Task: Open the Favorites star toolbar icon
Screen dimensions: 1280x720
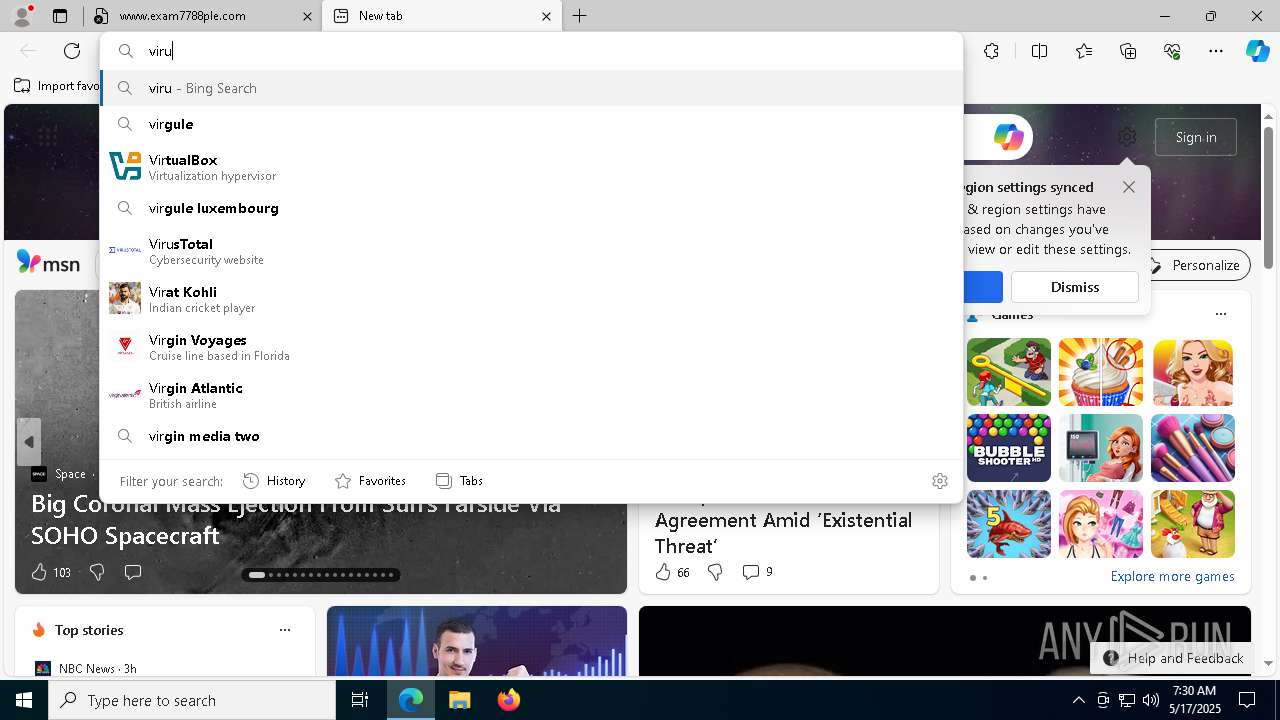Action: (1084, 51)
